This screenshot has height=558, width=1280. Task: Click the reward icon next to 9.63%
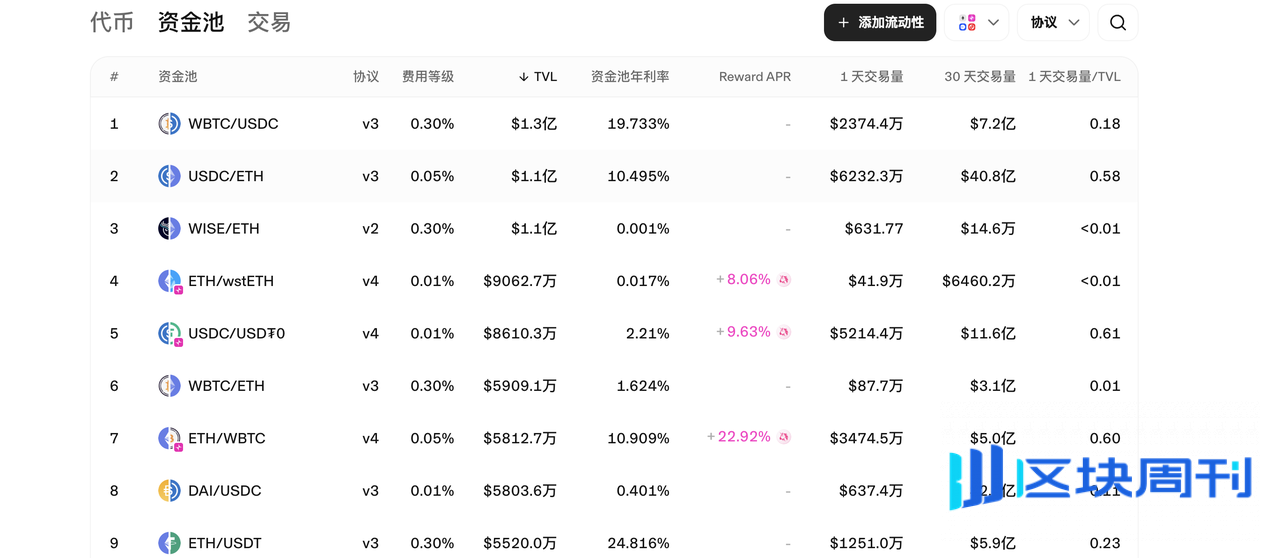point(784,332)
